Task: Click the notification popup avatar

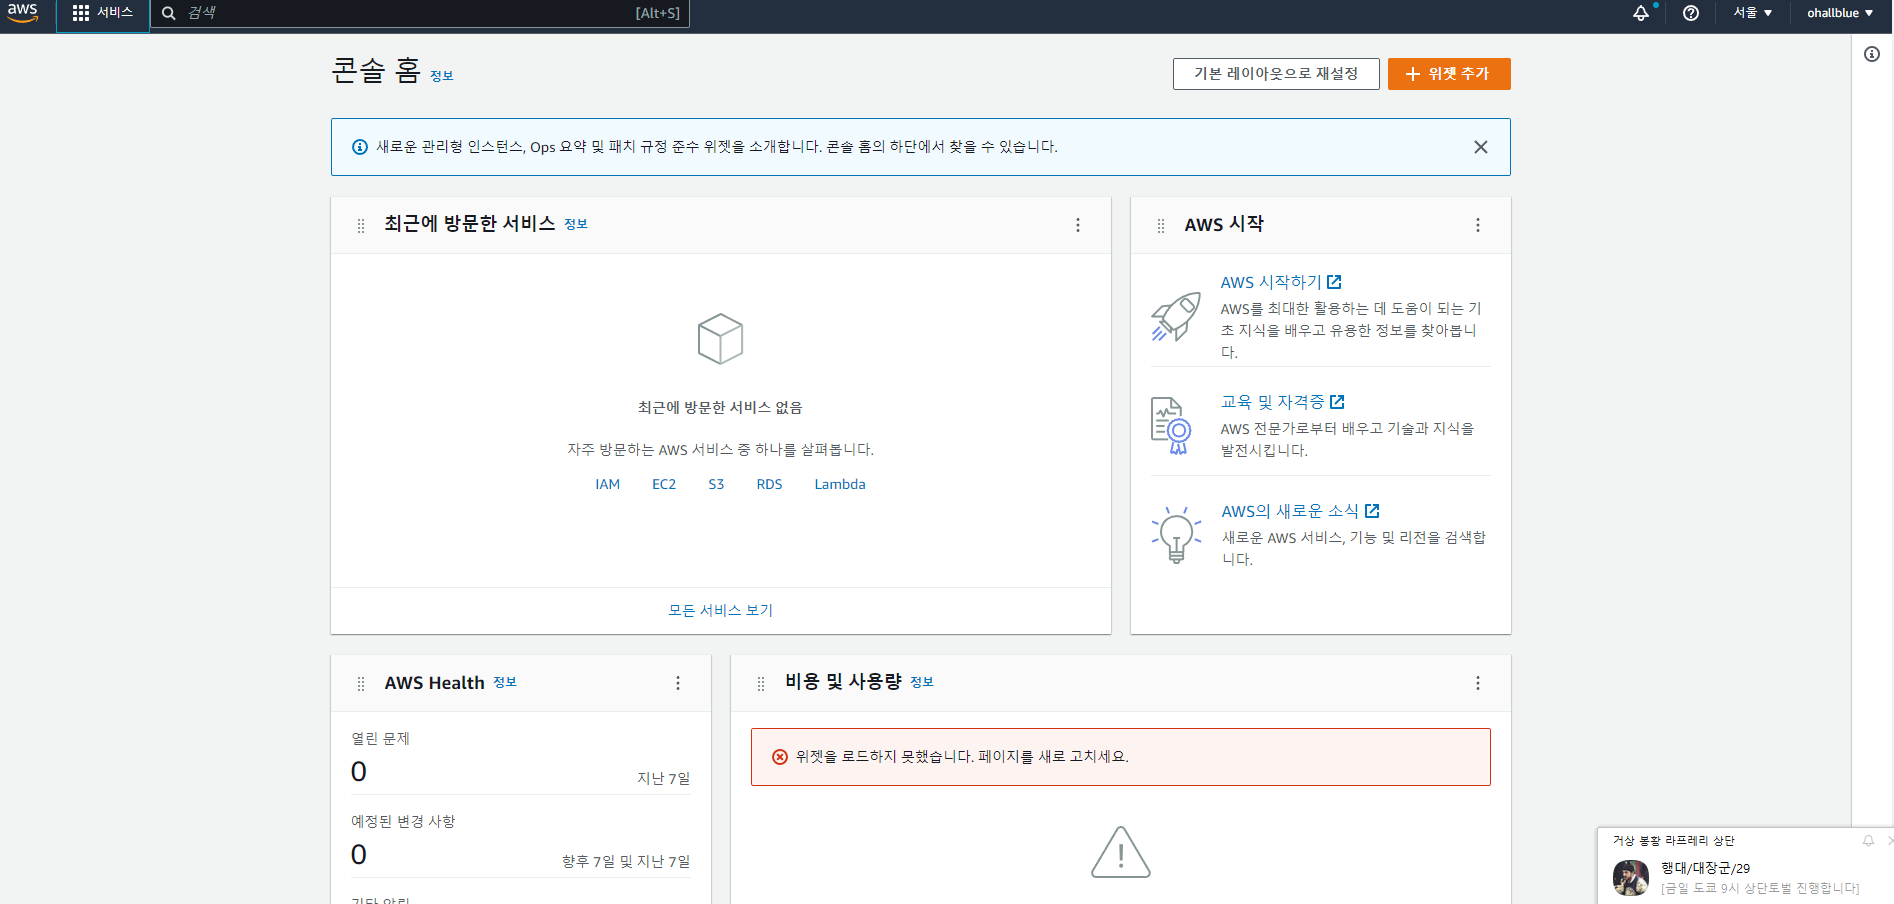Action: coord(1631,878)
